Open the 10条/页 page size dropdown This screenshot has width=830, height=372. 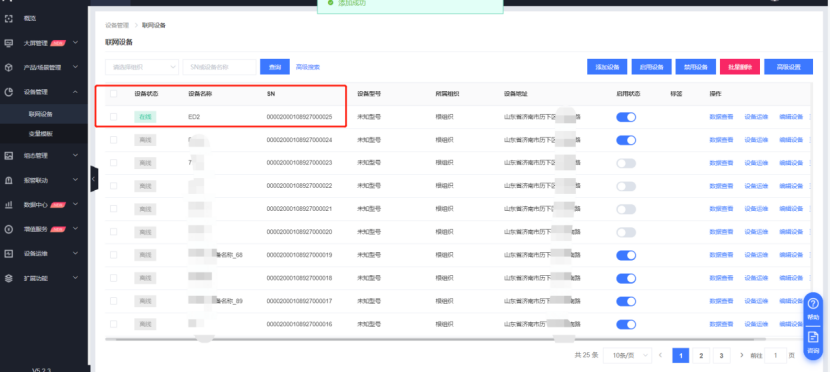[x=628, y=356]
